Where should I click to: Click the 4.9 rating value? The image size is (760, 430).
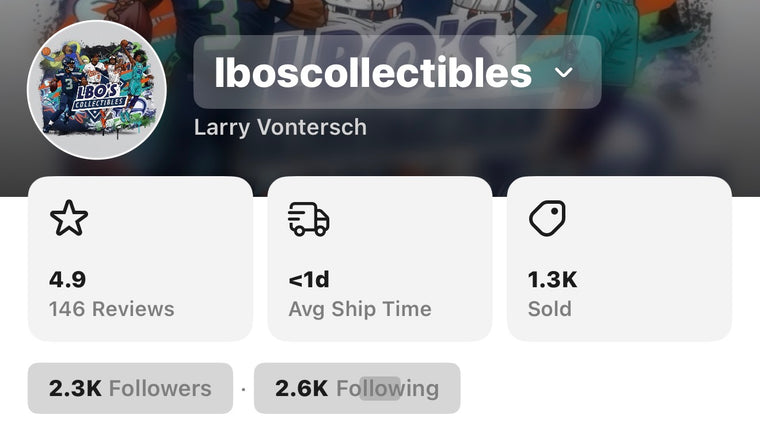(67, 279)
